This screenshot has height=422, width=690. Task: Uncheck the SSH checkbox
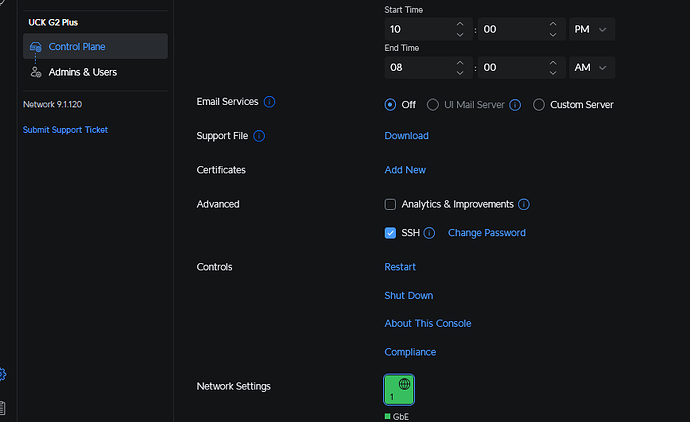(x=390, y=233)
